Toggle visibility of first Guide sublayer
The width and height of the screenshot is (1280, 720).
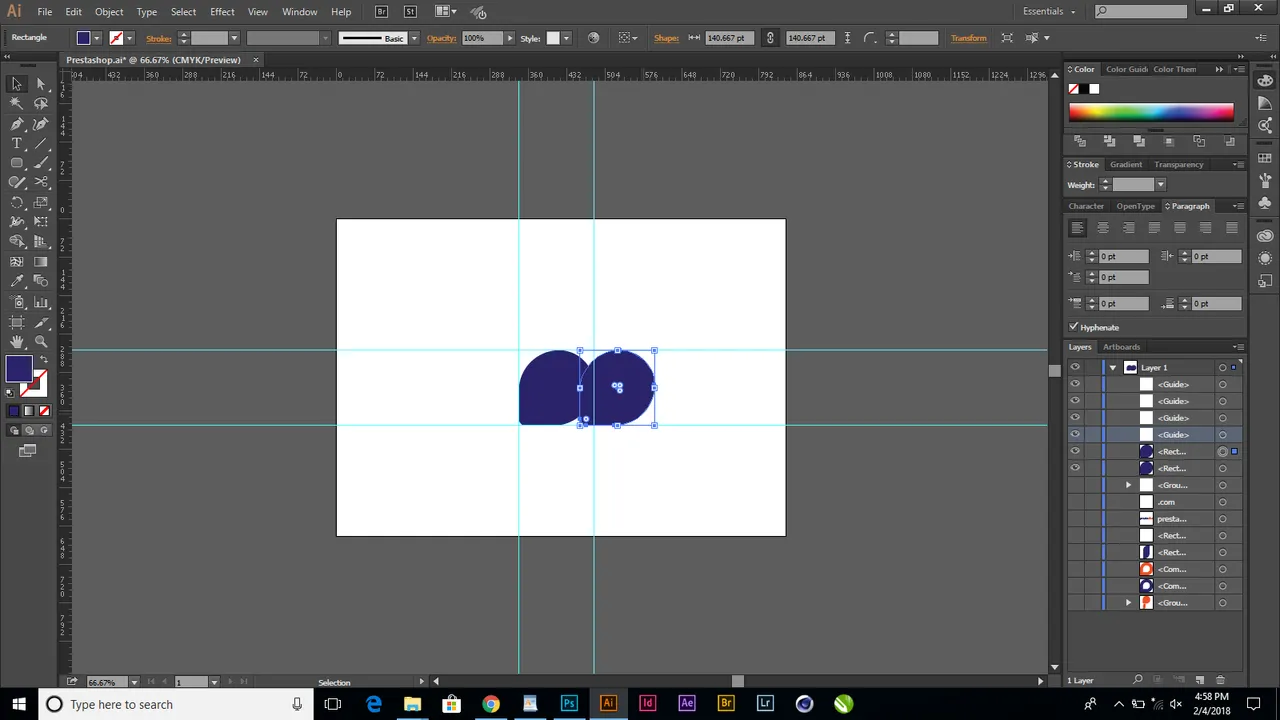(1075, 384)
